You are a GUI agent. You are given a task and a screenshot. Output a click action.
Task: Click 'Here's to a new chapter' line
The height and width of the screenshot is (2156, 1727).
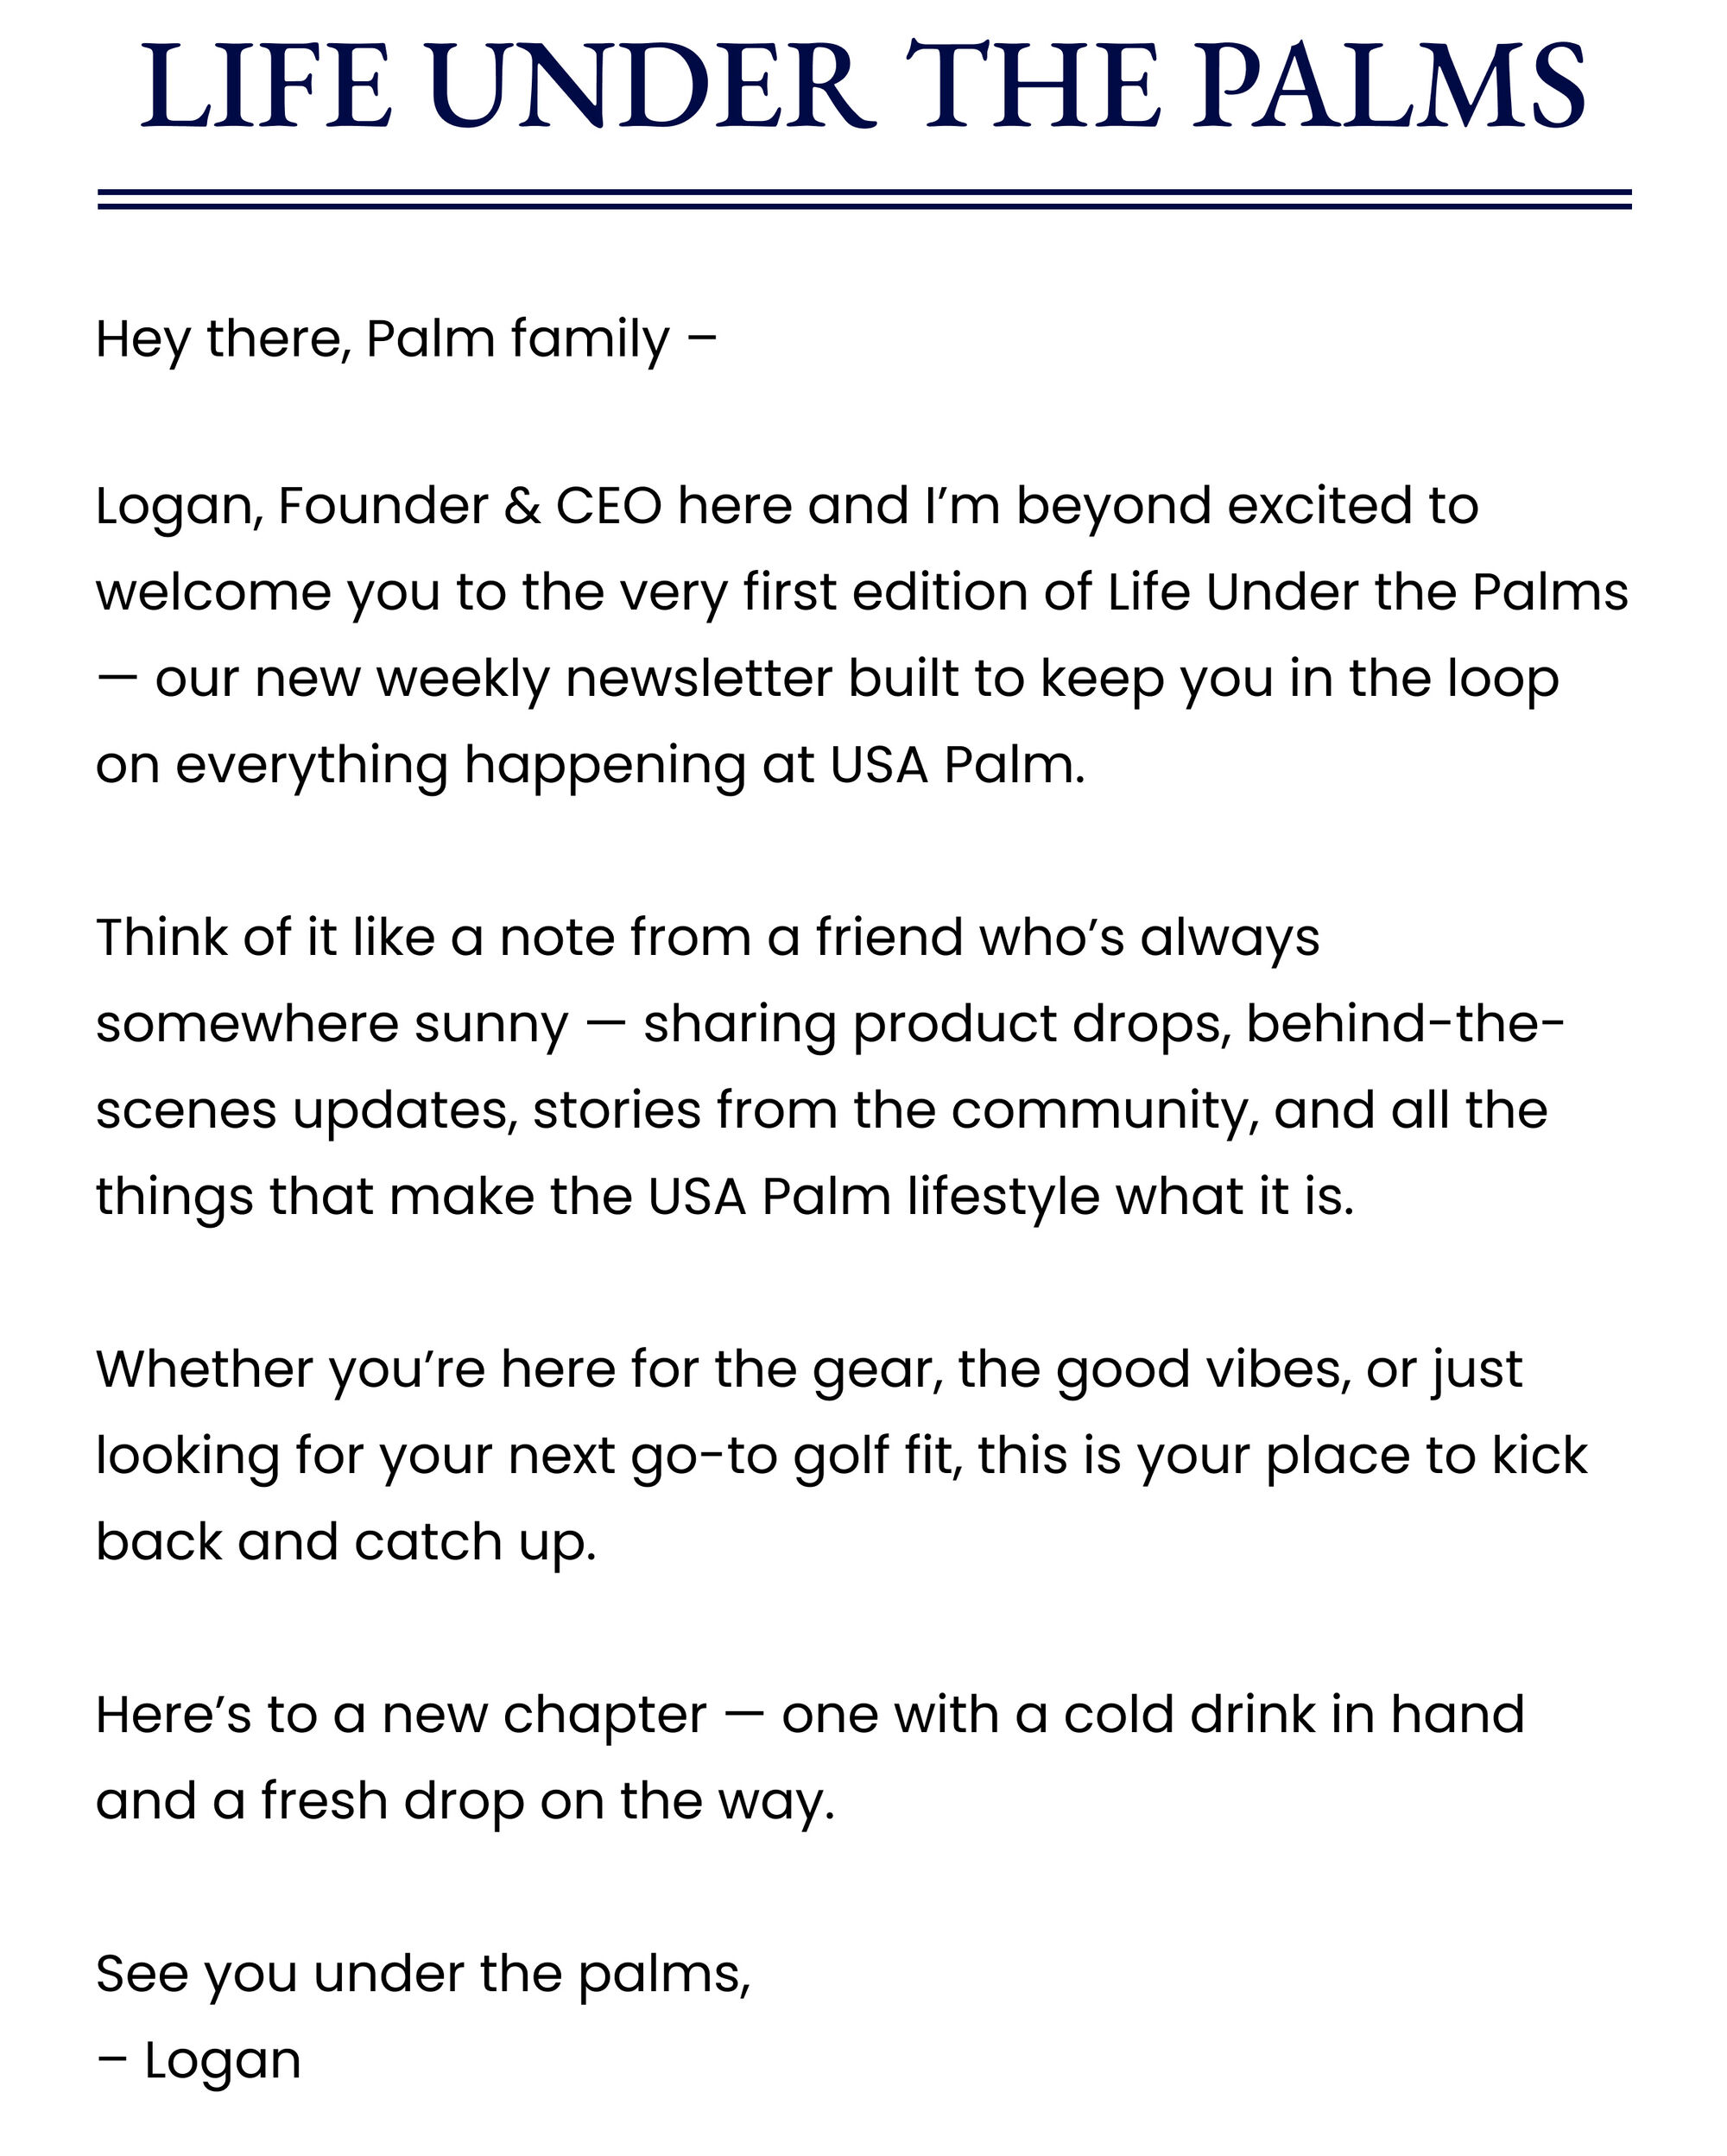401,1716
